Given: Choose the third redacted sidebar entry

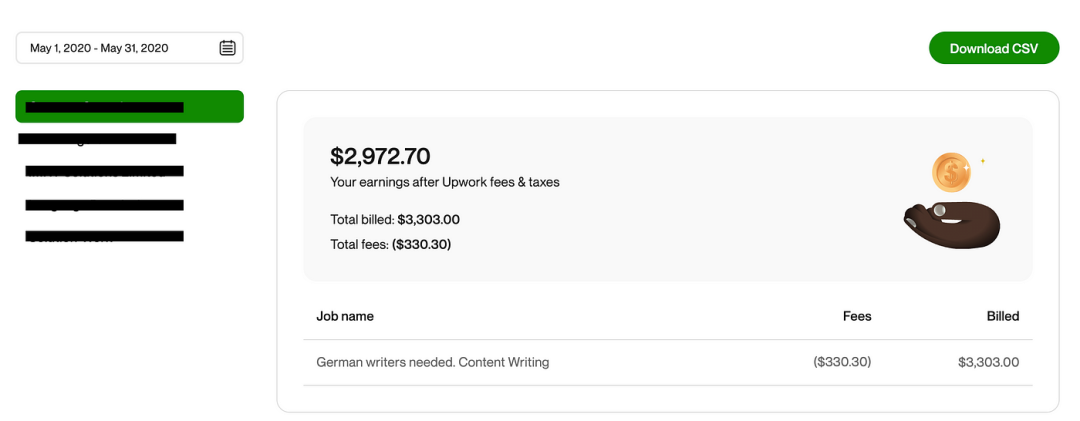Looking at the screenshot, I should pyautogui.click(x=104, y=172).
